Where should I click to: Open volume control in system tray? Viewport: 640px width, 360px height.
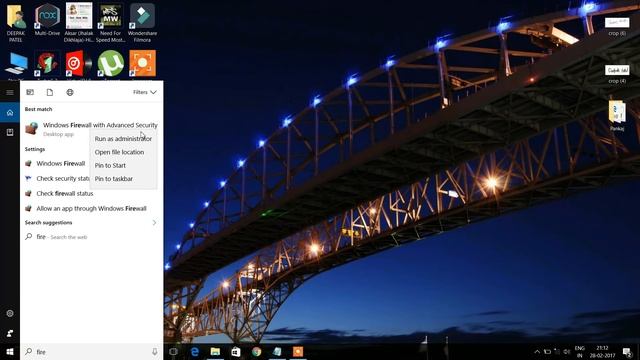[x=567, y=351]
